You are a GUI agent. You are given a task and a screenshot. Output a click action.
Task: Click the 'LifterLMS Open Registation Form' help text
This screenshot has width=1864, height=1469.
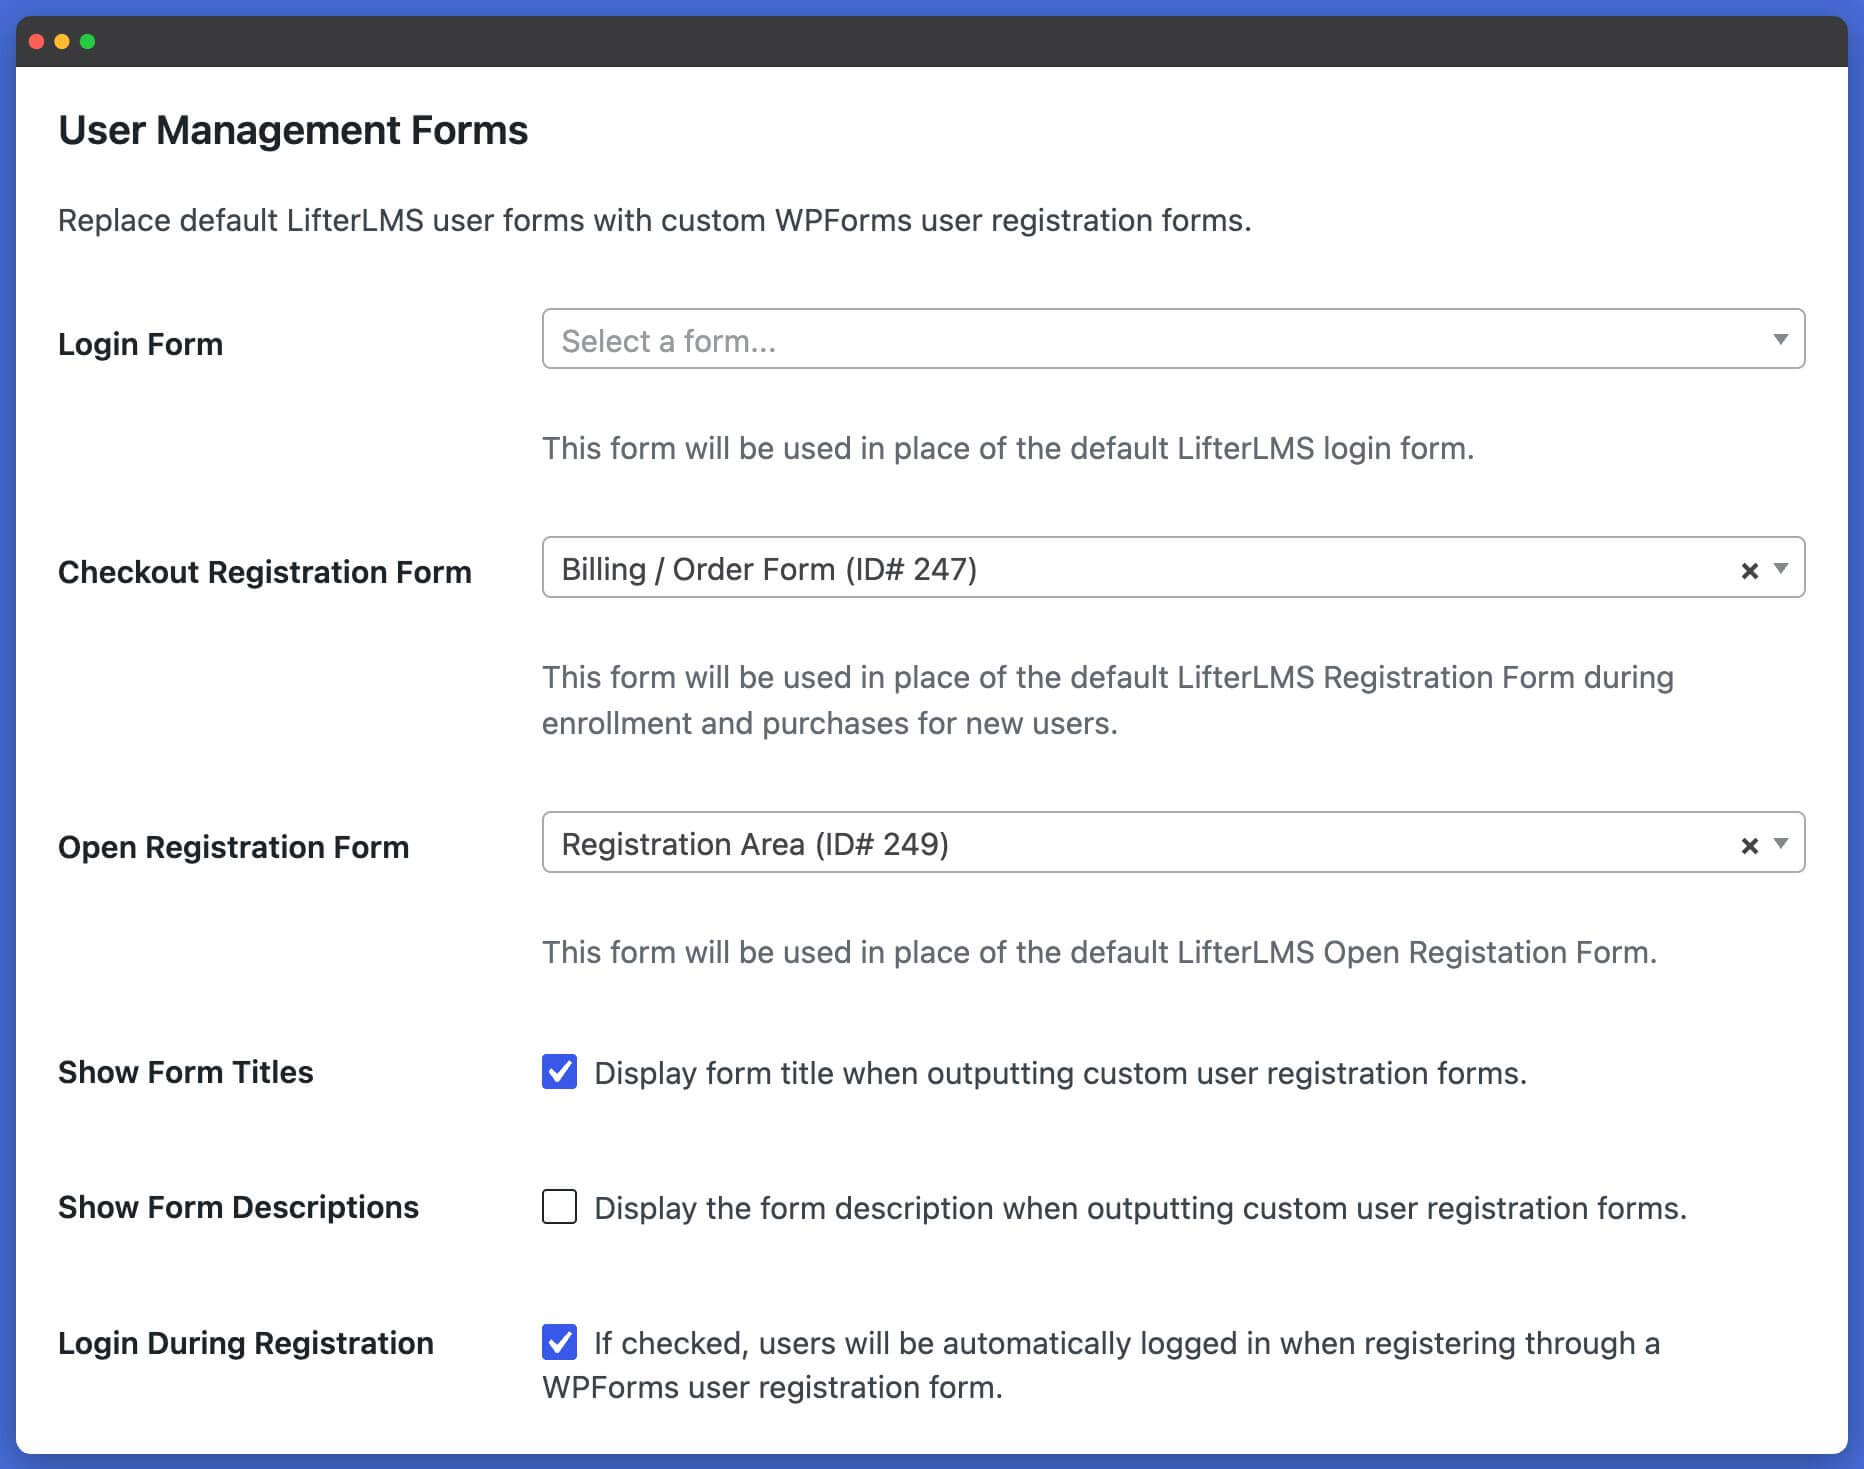1099,952
